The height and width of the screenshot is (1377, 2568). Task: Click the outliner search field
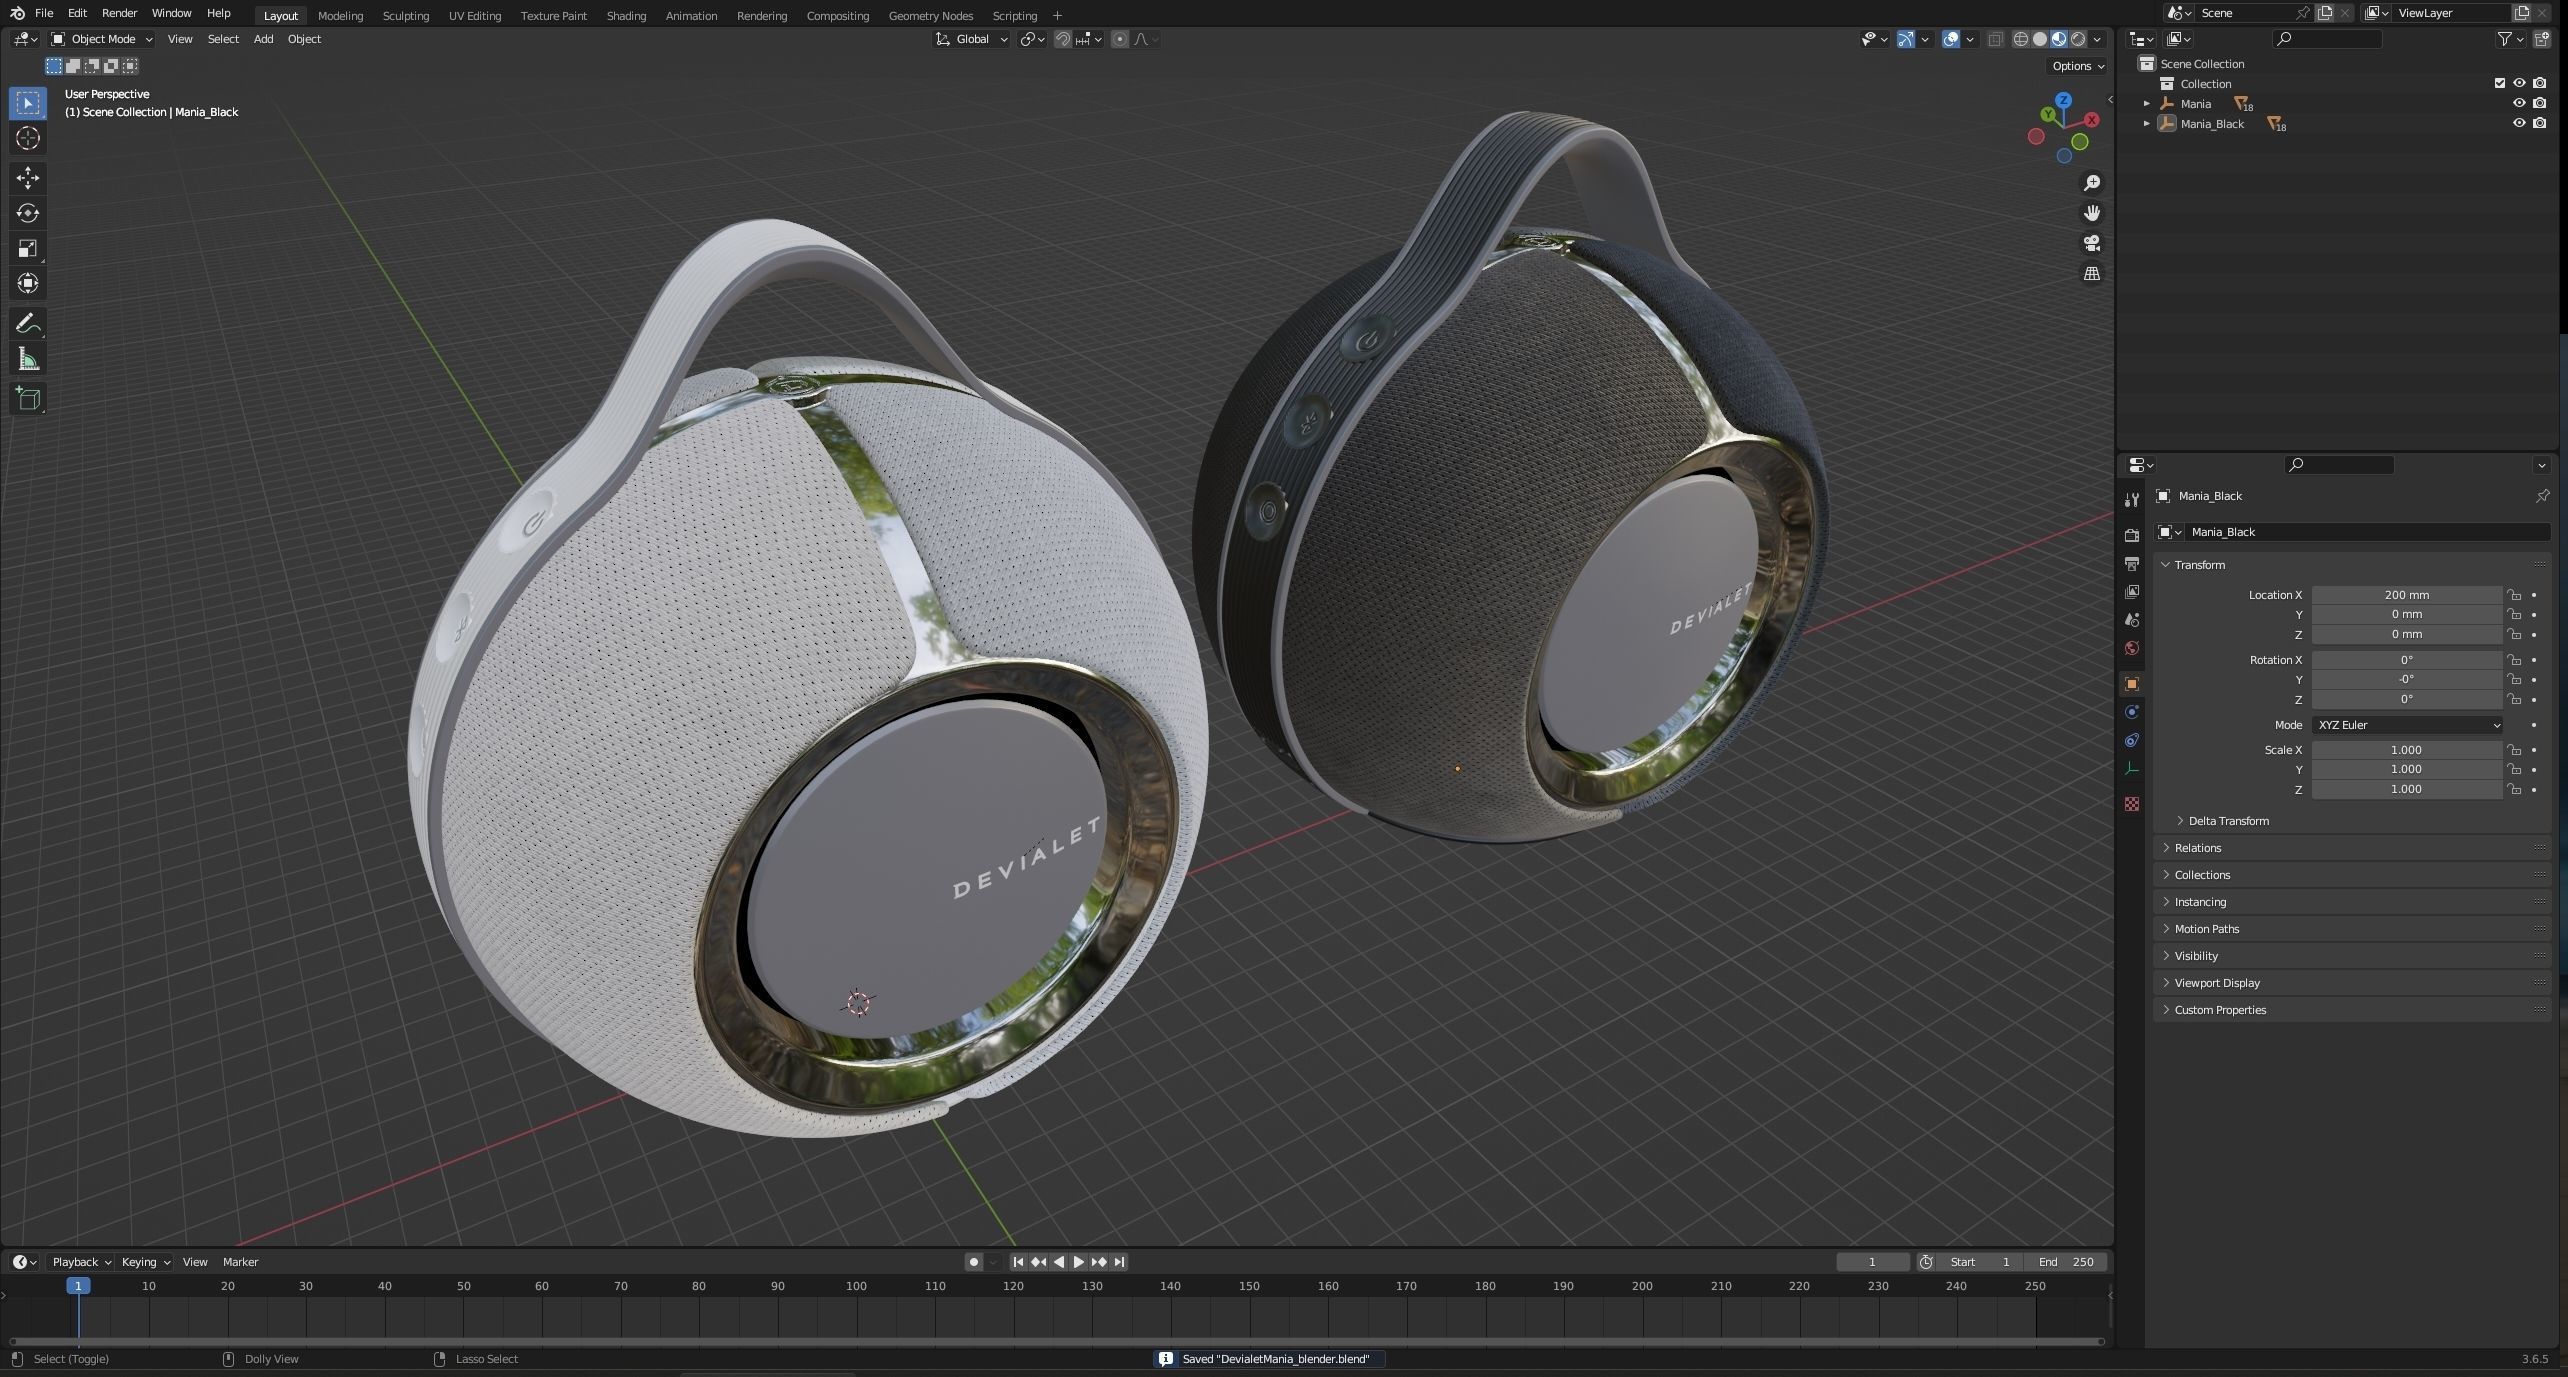point(2327,39)
